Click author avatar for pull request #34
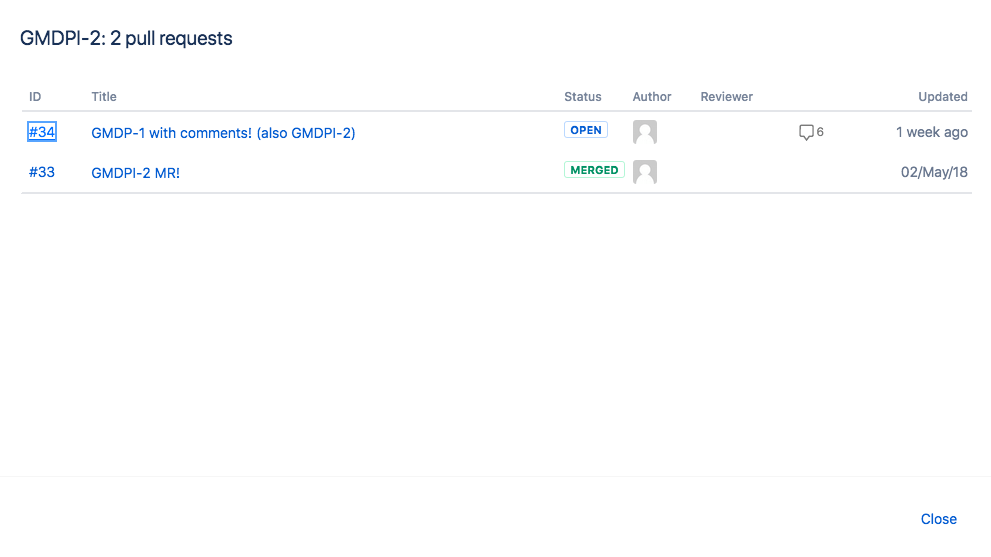Screen dimensions: 991x557 (645, 132)
